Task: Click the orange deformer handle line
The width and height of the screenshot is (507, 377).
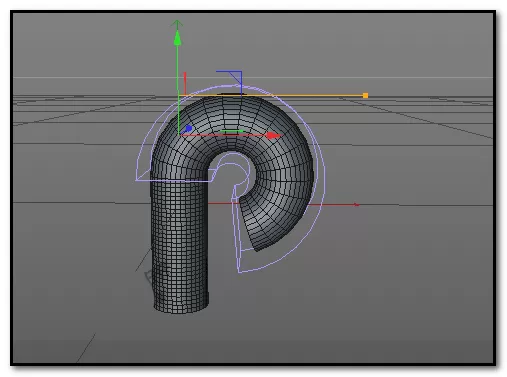Action: tap(272, 96)
